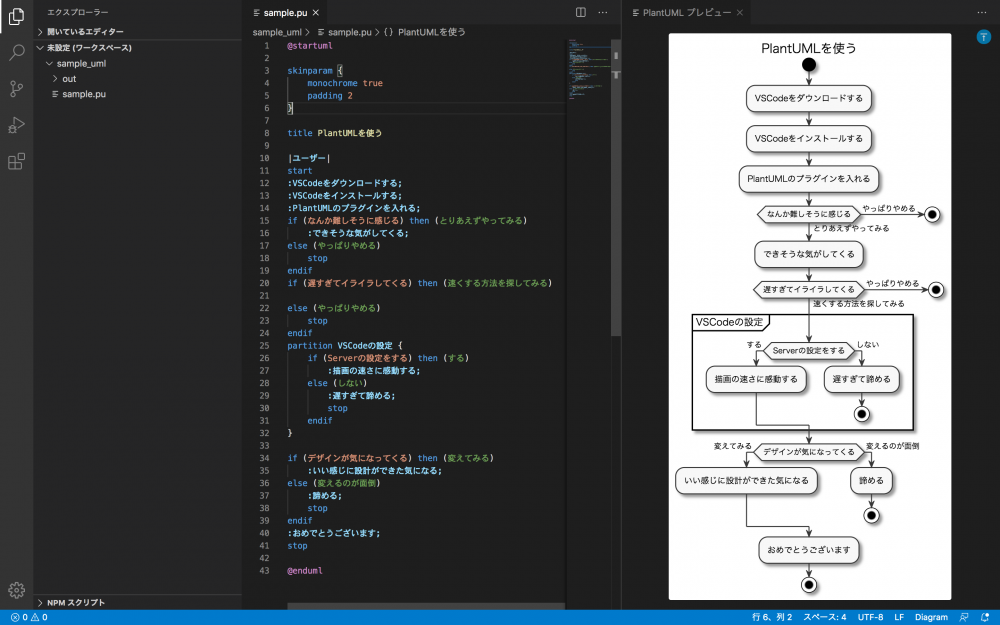Click the PlantUMLのプラグインを入れる diagram node
Screen dimensions: 1000x625
pos(809,179)
